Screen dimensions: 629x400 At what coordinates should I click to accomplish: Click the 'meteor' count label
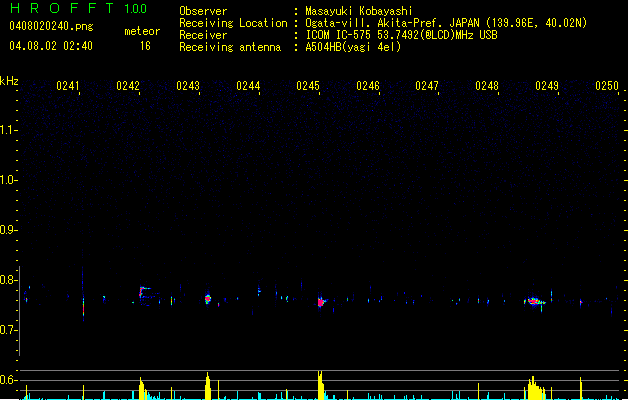(x=142, y=31)
